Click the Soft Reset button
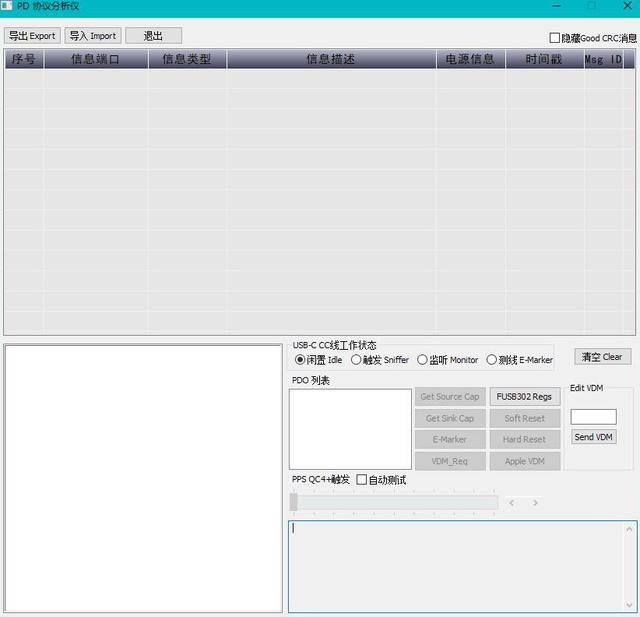The image size is (640, 617). pos(524,418)
